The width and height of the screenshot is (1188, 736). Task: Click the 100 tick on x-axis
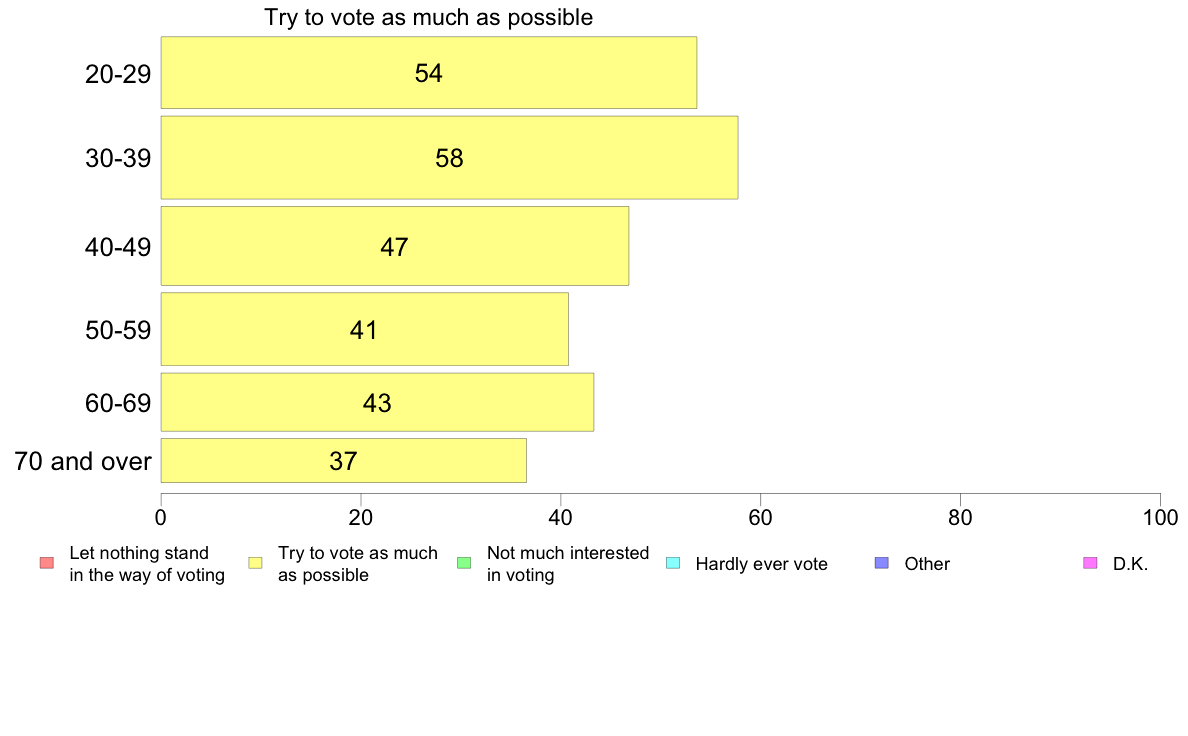pyautogui.click(x=1160, y=518)
